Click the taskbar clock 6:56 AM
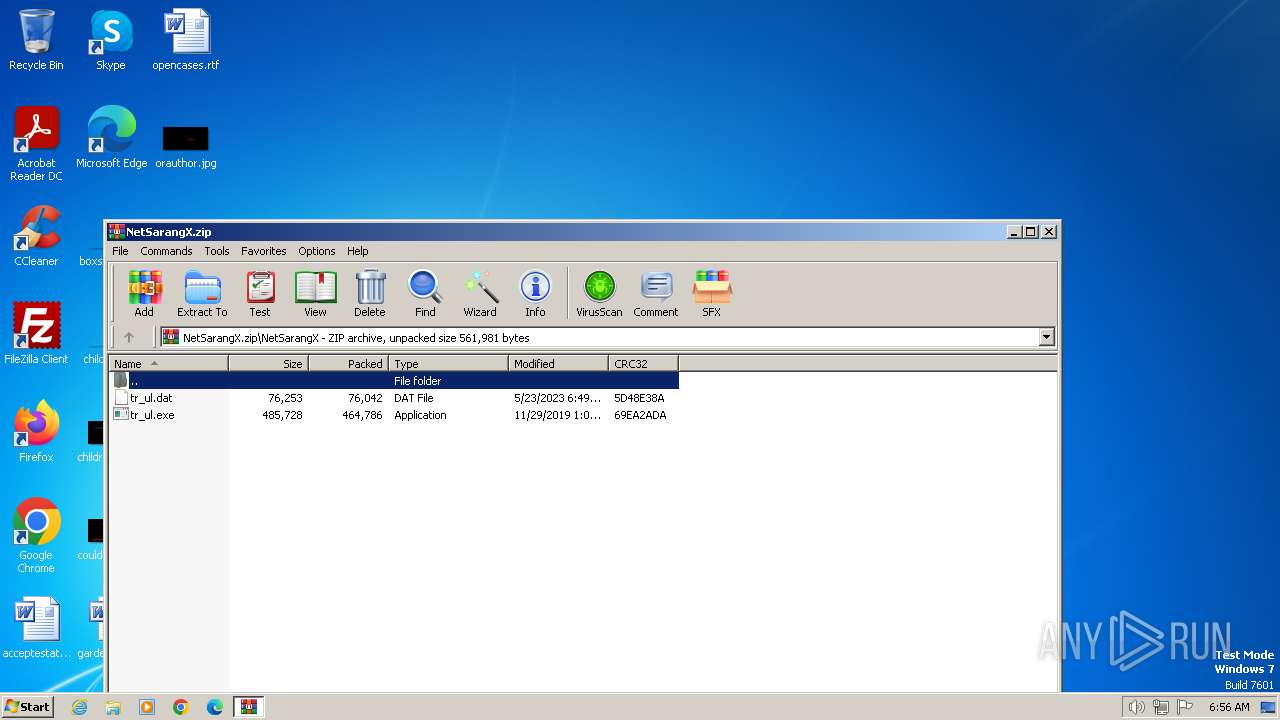1280x720 pixels. pos(1229,707)
